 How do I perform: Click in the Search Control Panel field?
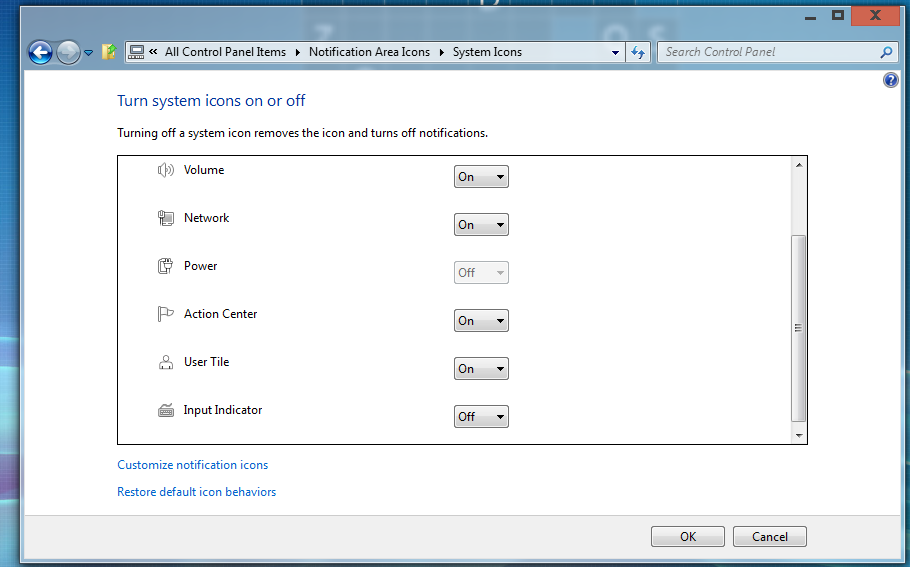pos(765,52)
